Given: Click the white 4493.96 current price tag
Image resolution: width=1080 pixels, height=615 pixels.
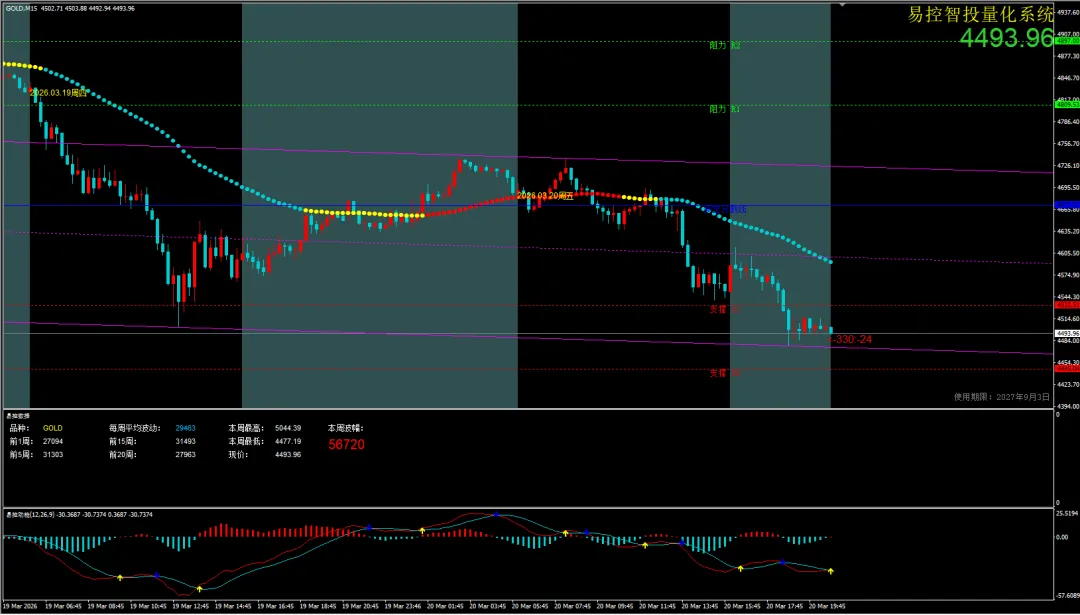Looking at the screenshot, I should [x=1067, y=333].
